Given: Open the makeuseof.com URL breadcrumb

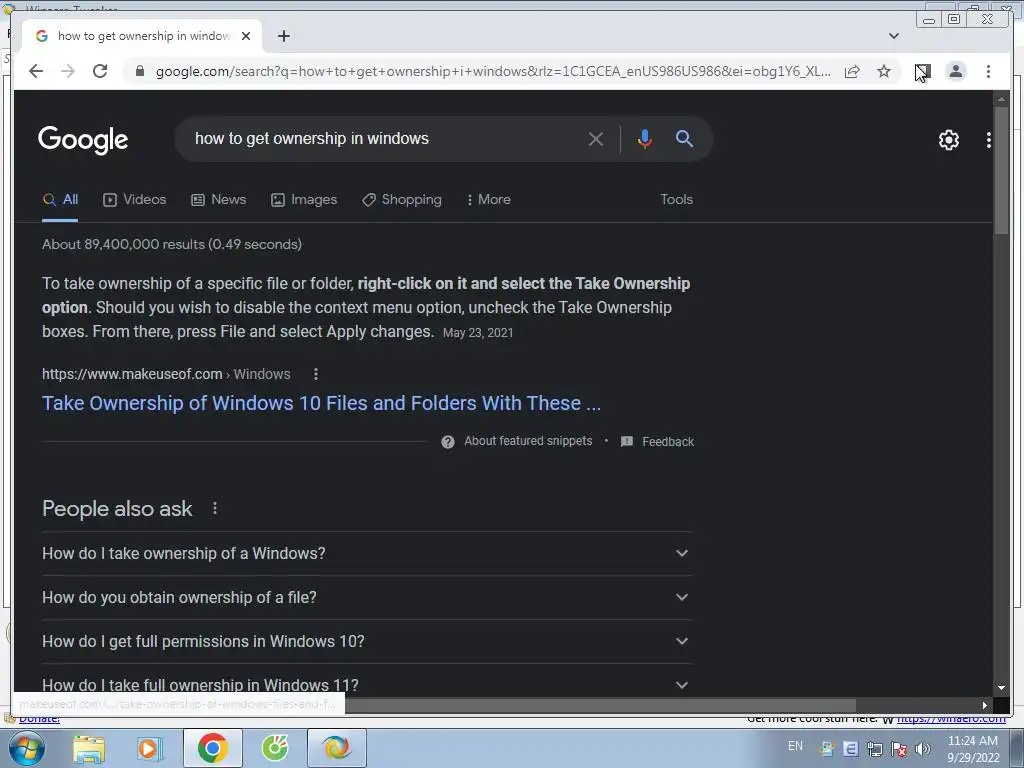Looking at the screenshot, I should click(166, 374).
